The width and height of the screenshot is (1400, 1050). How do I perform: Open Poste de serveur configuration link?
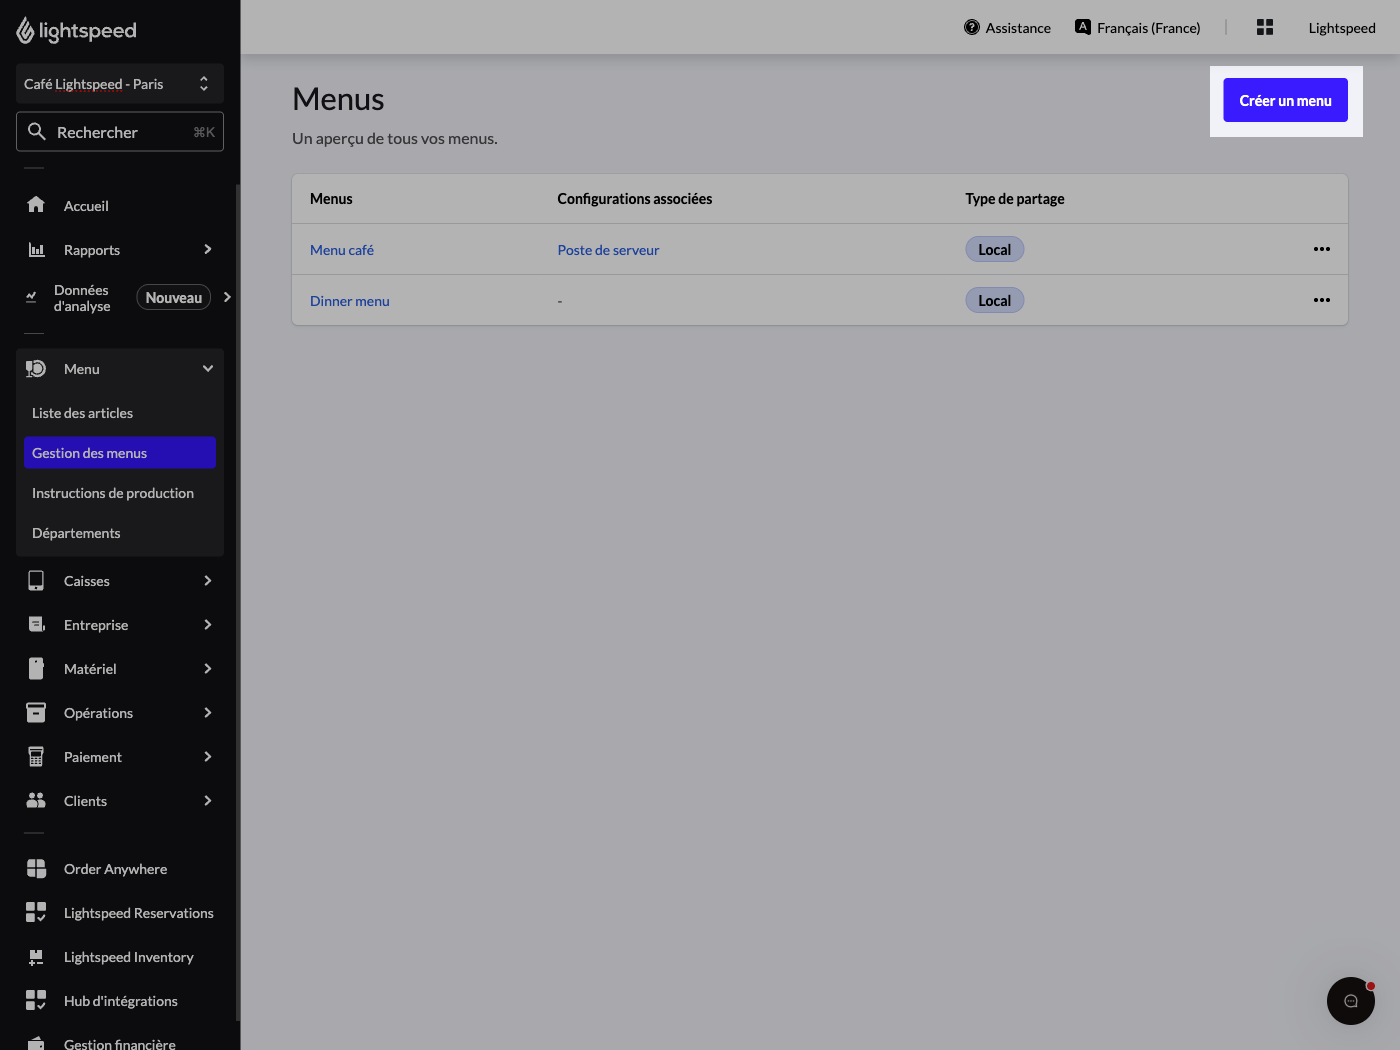coord(608,250)
